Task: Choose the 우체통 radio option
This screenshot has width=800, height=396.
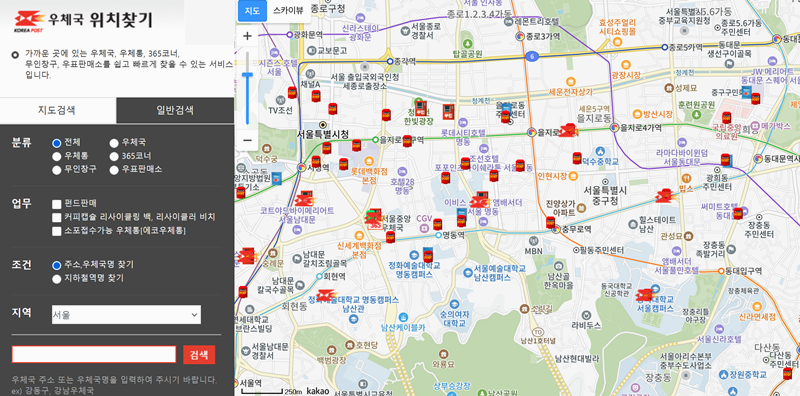Action: pos(57,157)
